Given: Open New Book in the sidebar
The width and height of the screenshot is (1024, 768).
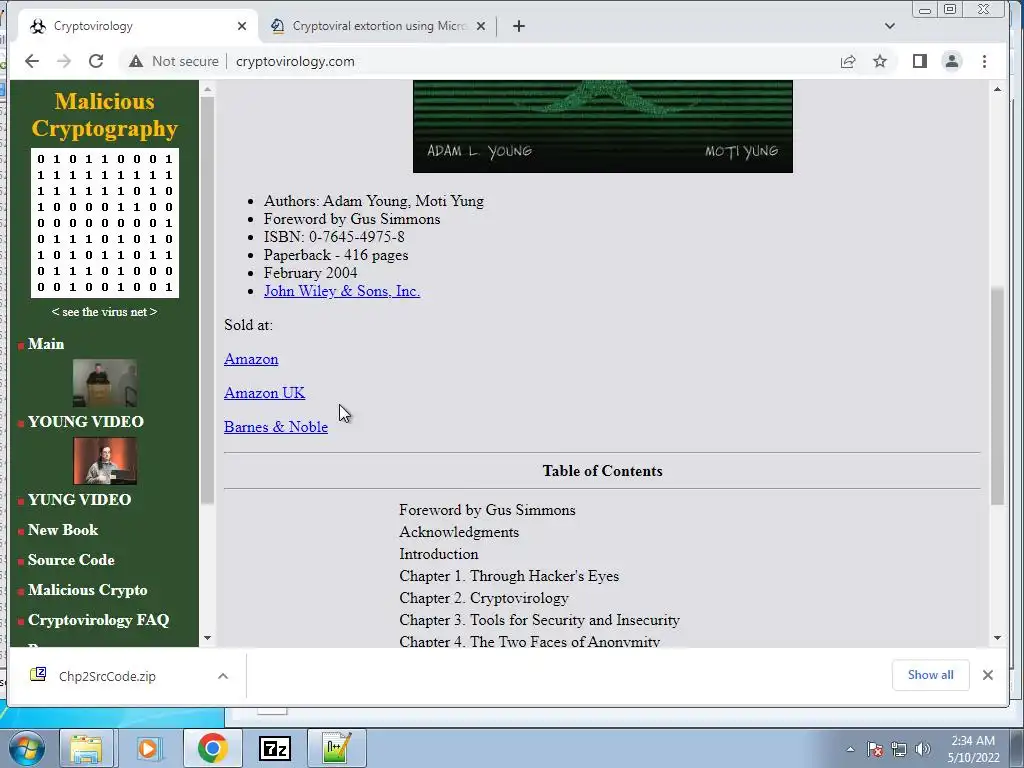Looking at the screenshot, I should coord(63,530).
